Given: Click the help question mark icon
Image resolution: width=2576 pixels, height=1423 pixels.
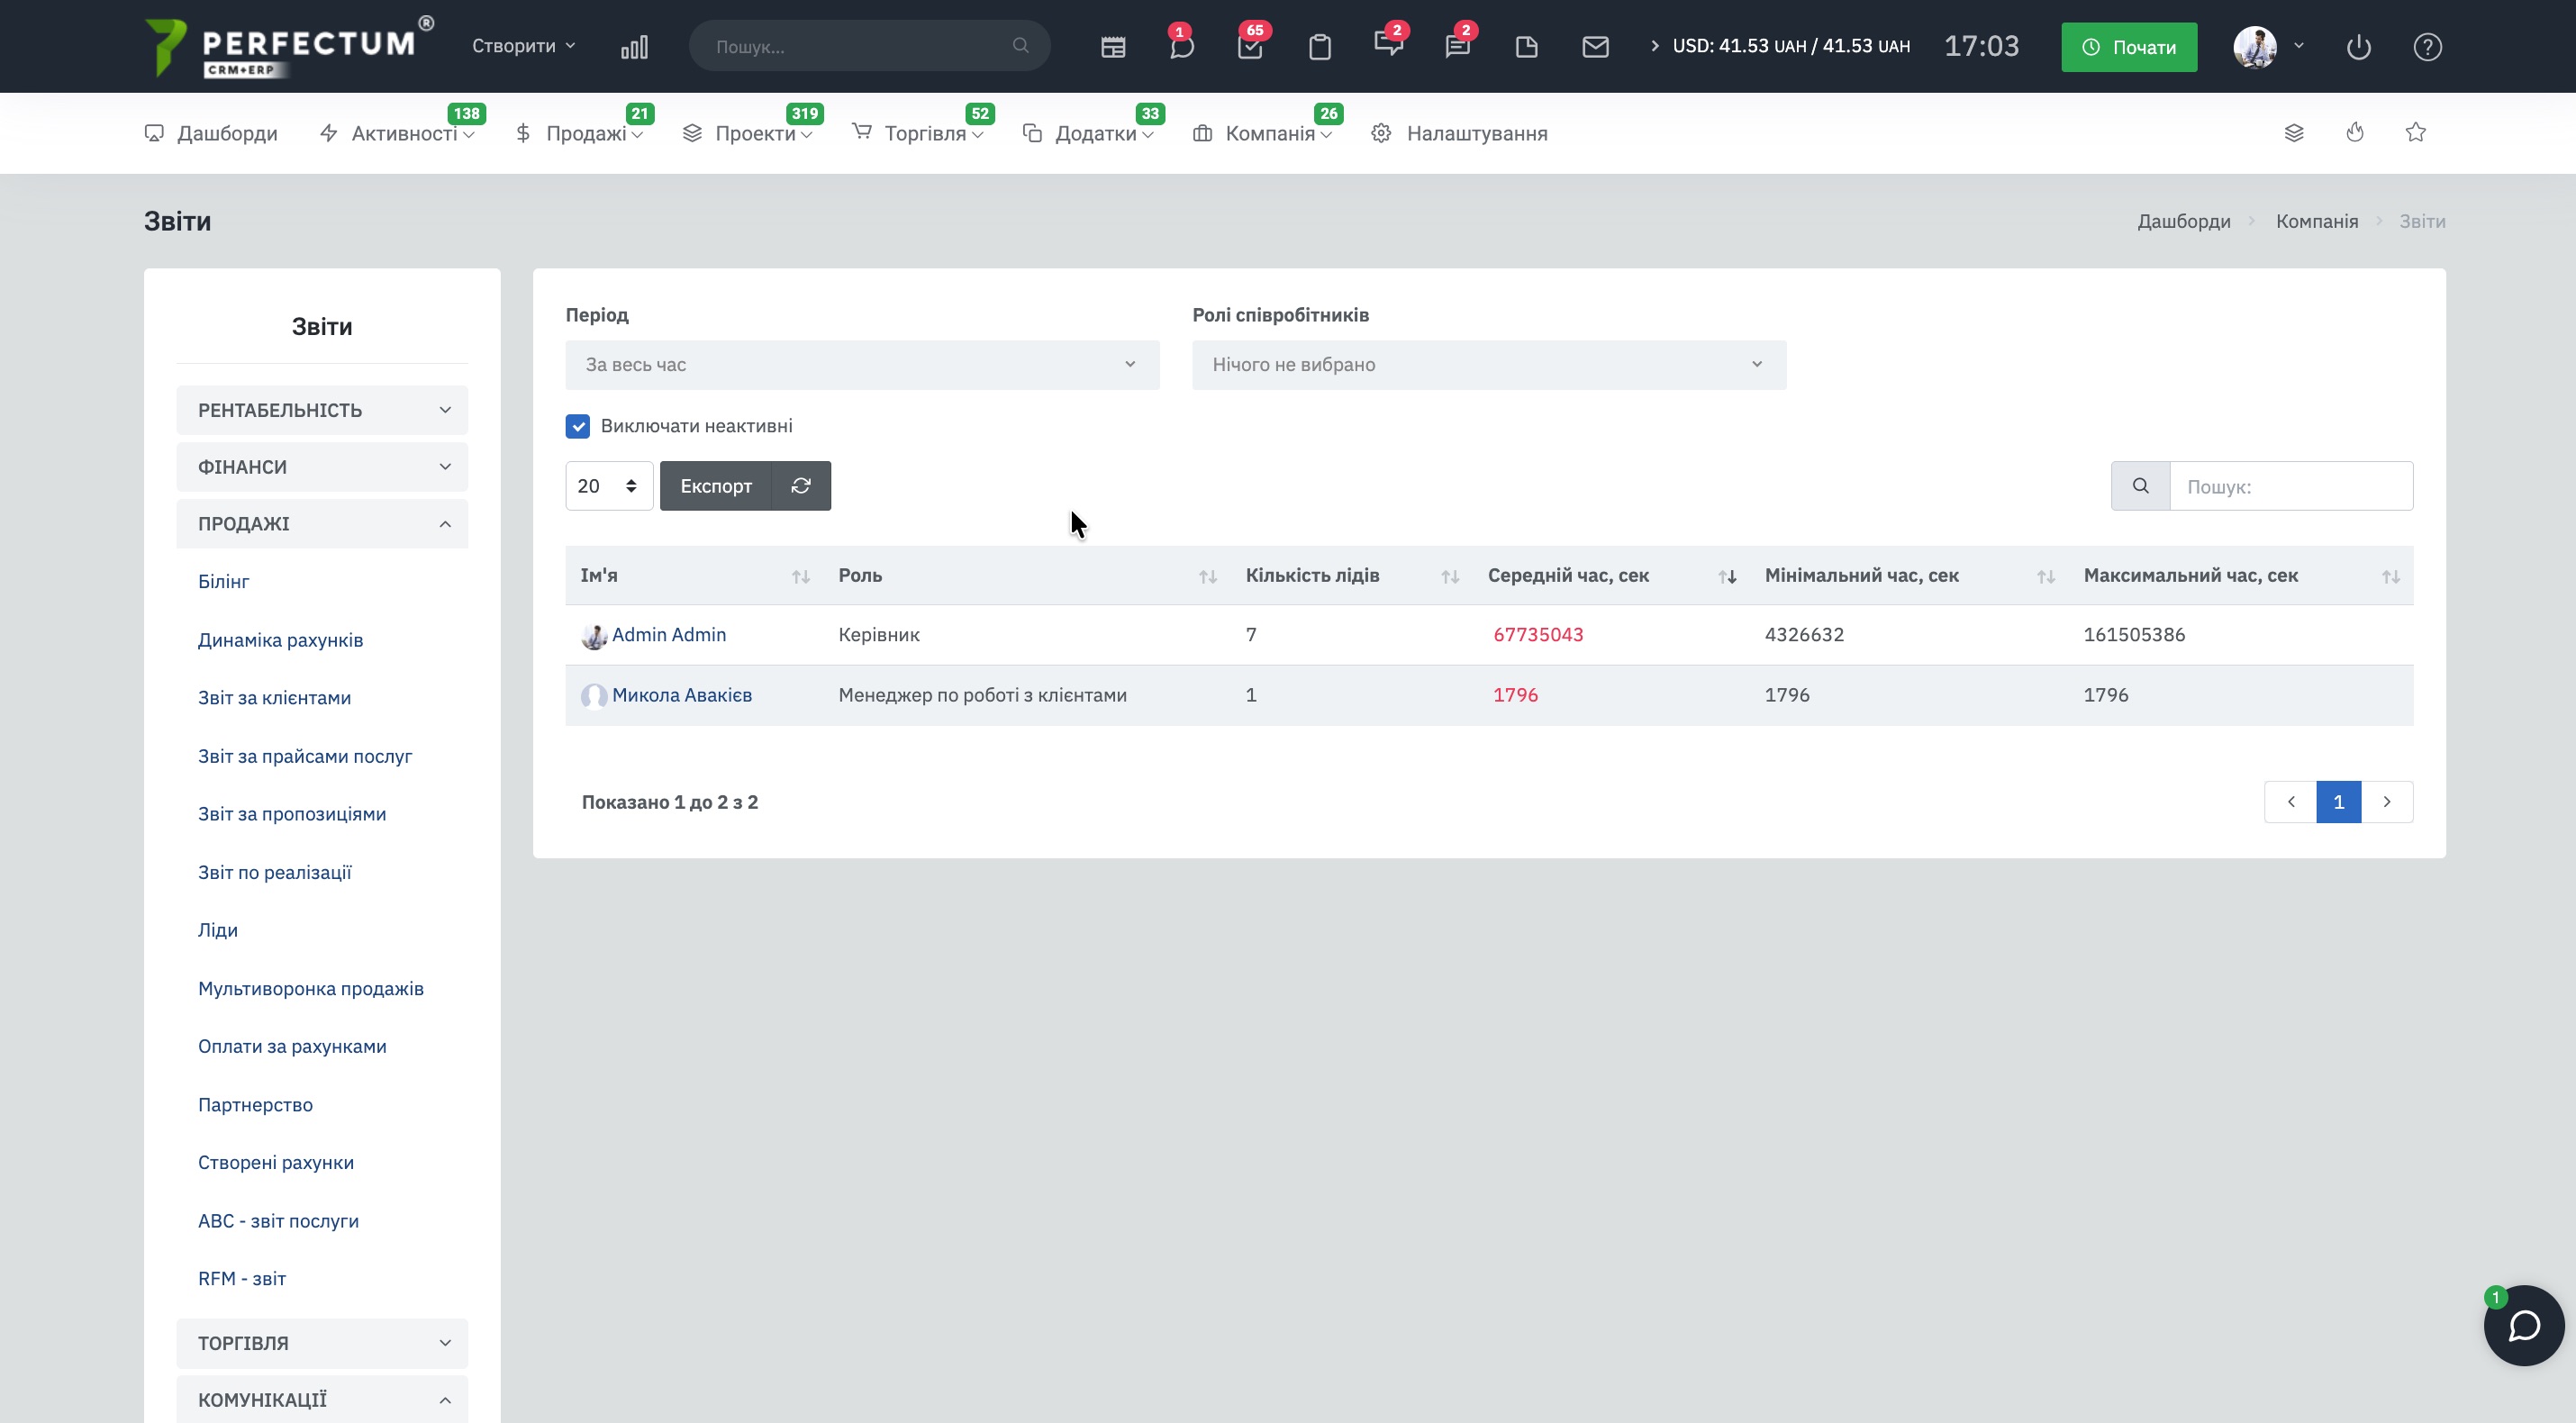Looking at the screenshot, I should coord(2427,47).
